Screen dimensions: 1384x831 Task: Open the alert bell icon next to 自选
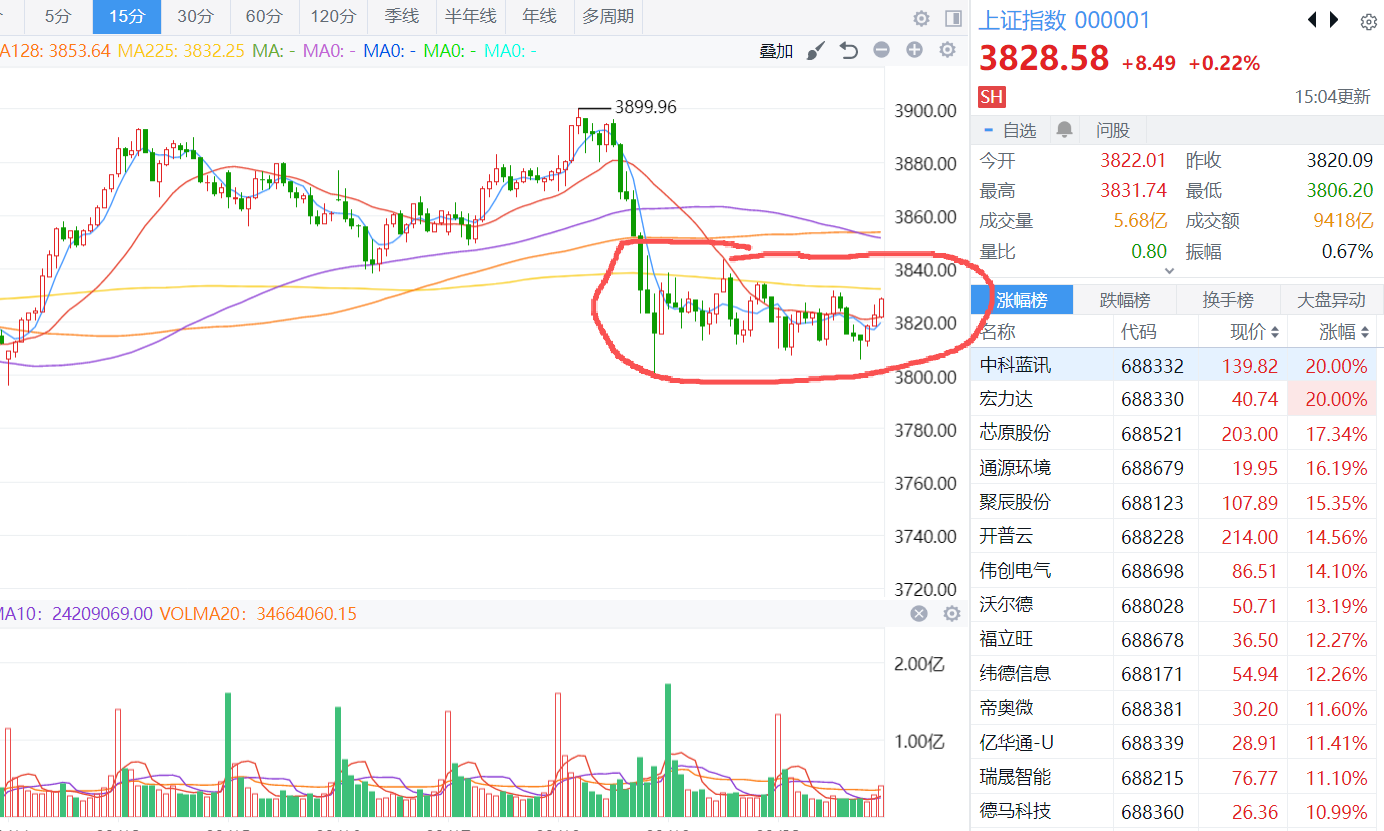coord(1064,130)
